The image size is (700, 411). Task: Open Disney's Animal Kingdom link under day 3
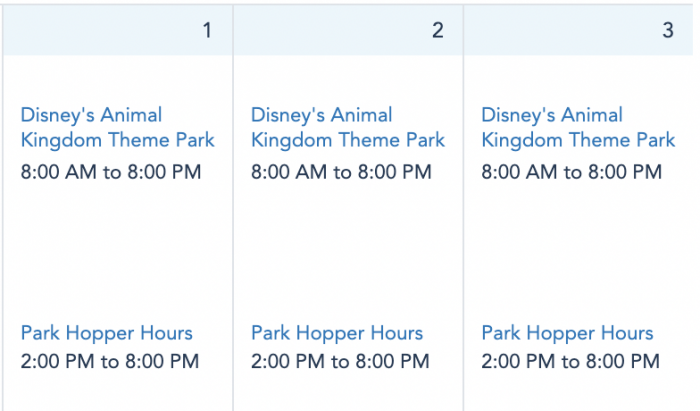point(578,128)
